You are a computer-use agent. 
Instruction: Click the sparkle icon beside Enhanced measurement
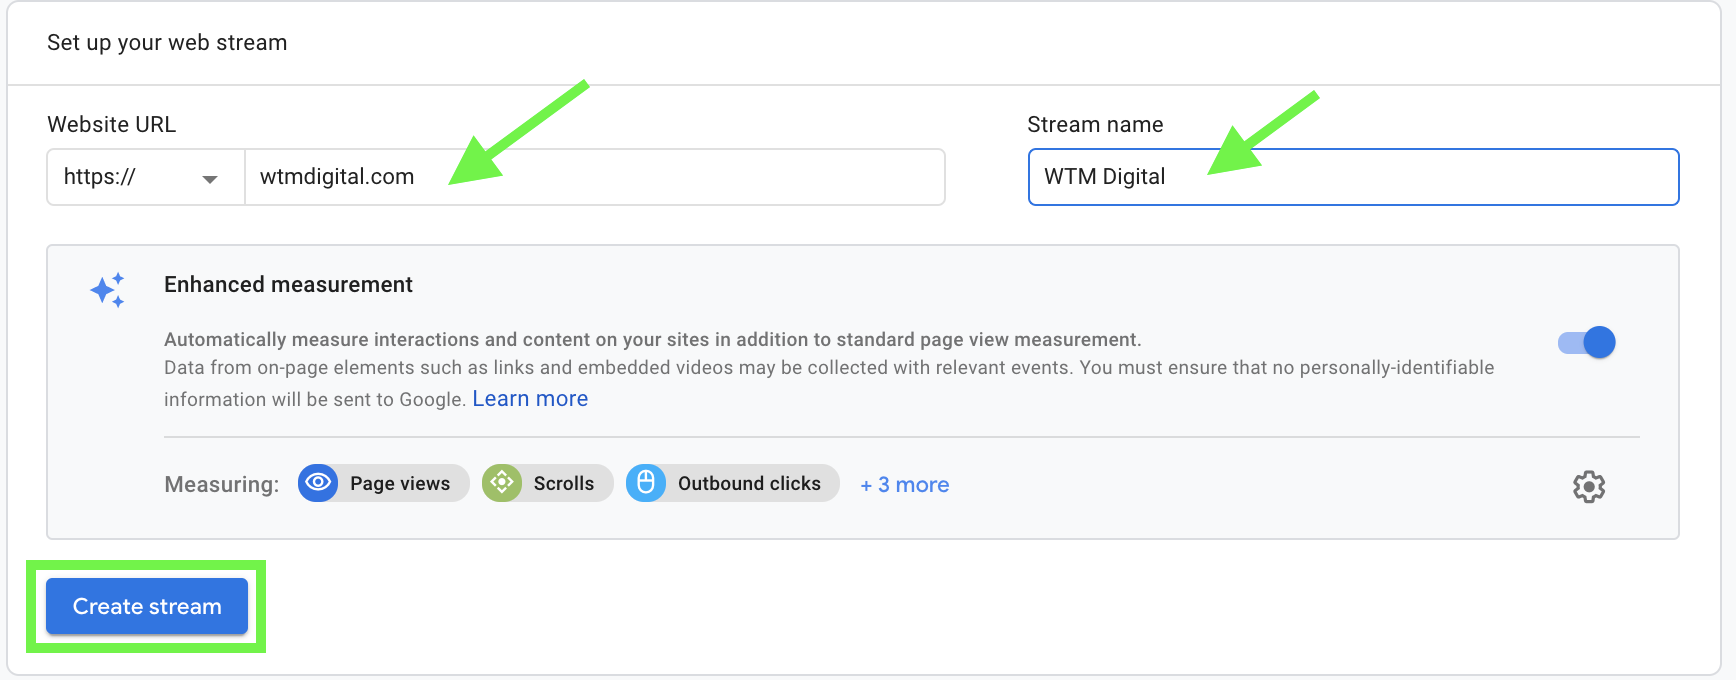(108, 290)
